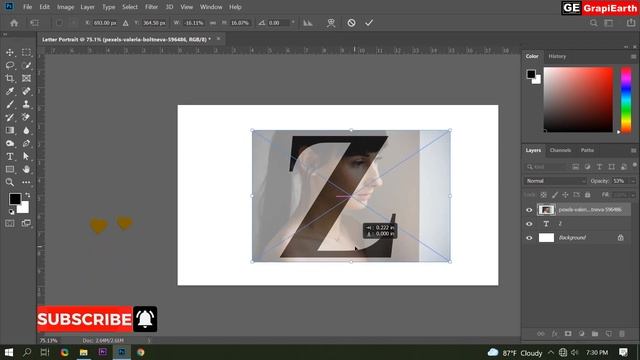Toggle the Lock all padlock icon
Viewport: 640px width, 360px height.
point(587,195)
